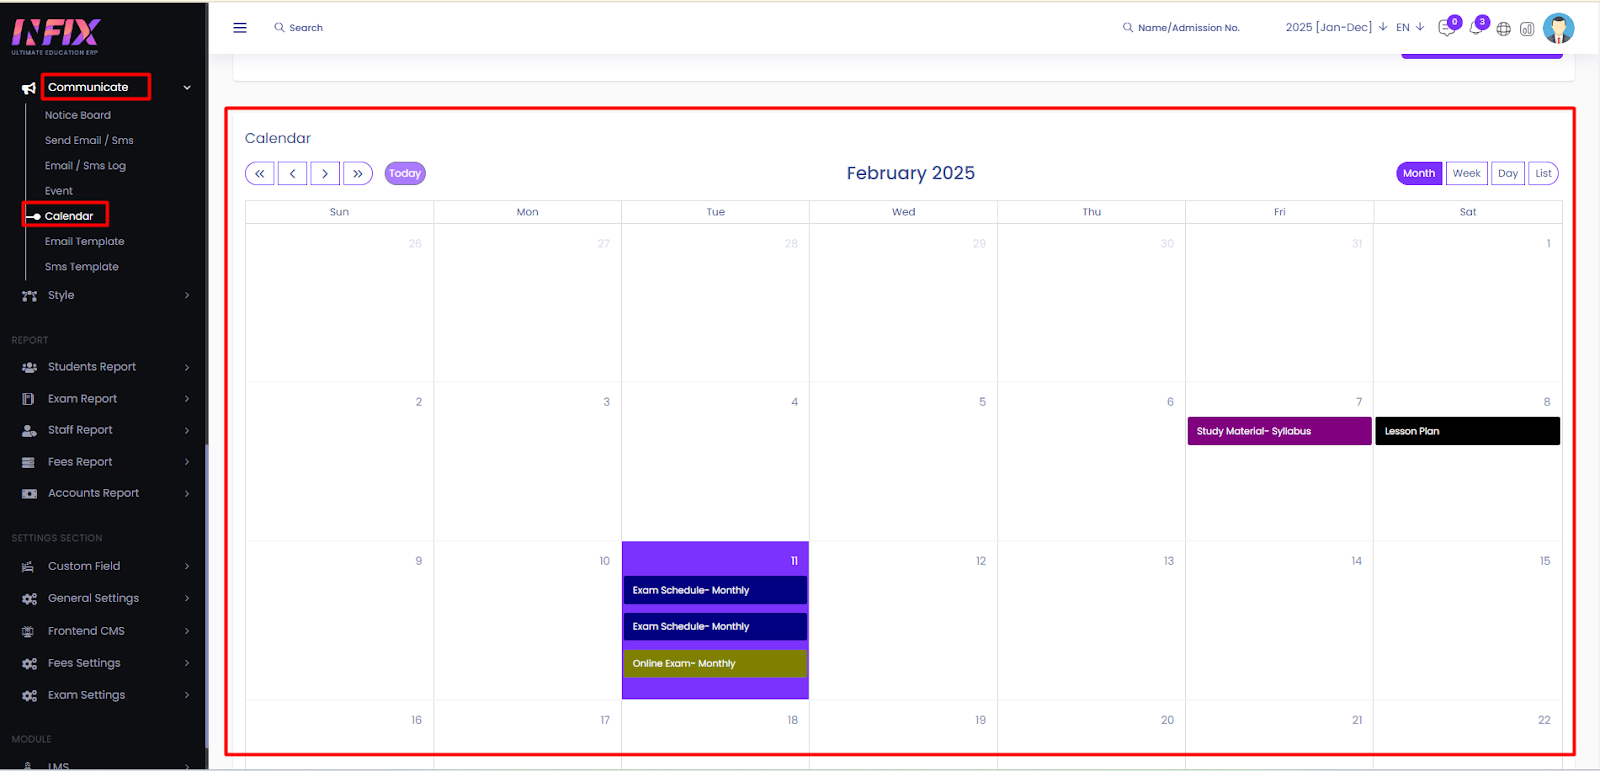Click the search magnifier icon in header

coord(279,28)
